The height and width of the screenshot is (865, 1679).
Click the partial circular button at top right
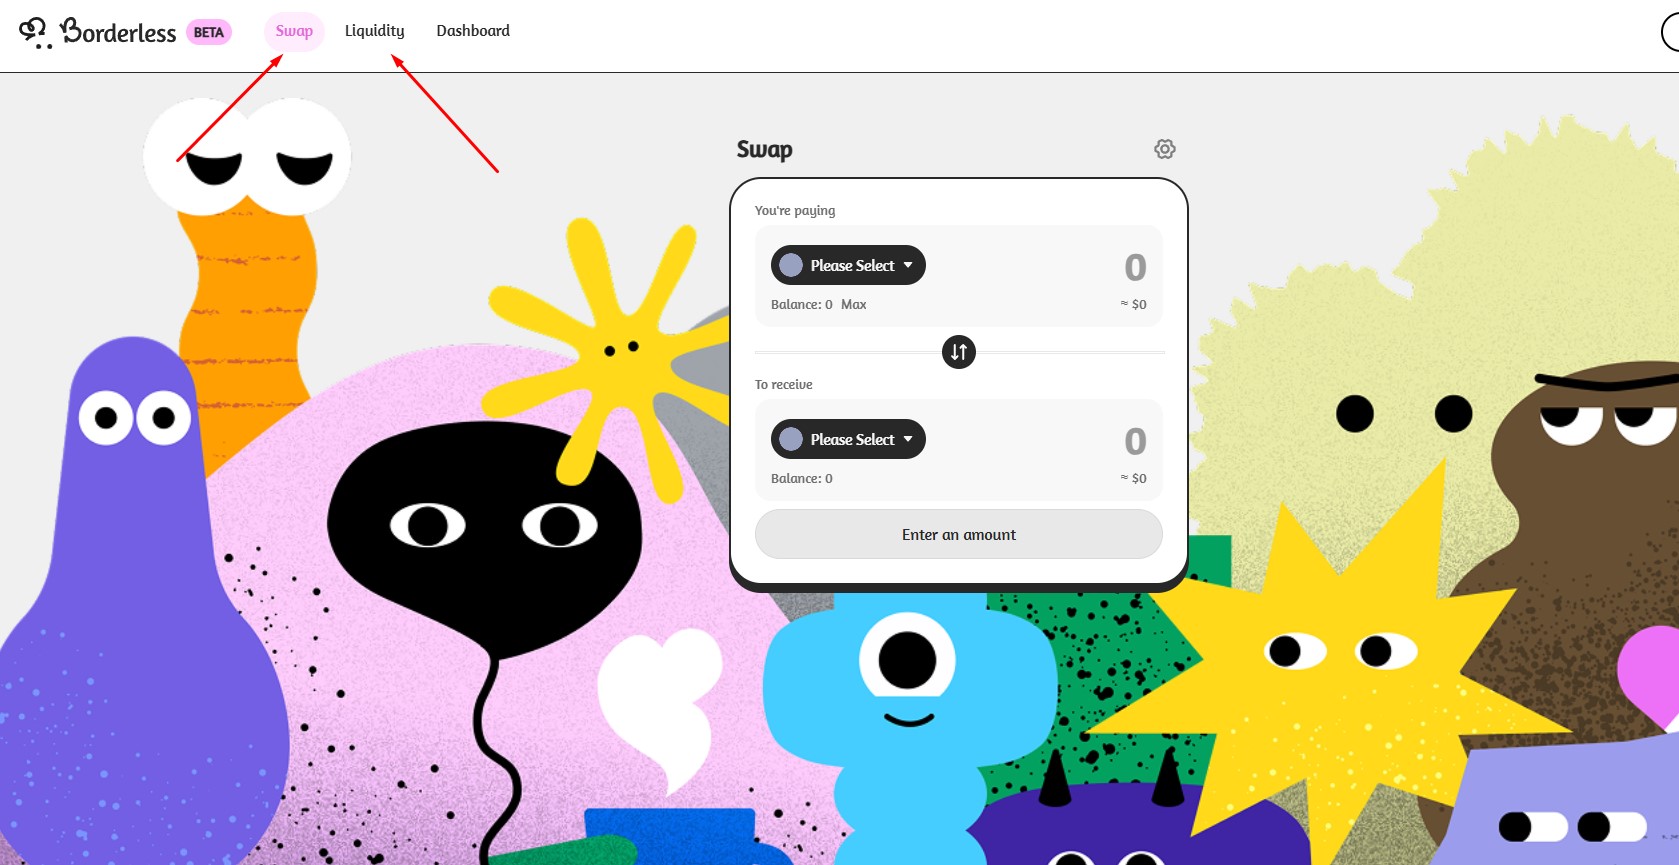[x=1670, y=33]
